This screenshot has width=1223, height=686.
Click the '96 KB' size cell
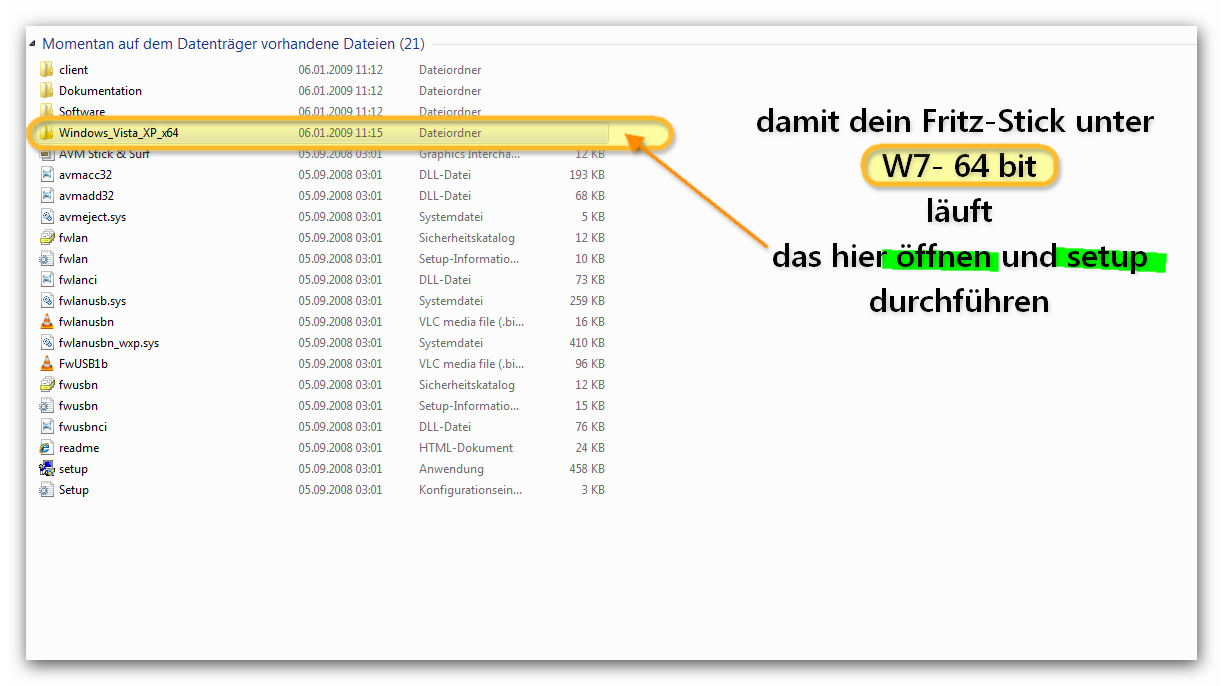(x=589, y=364)
